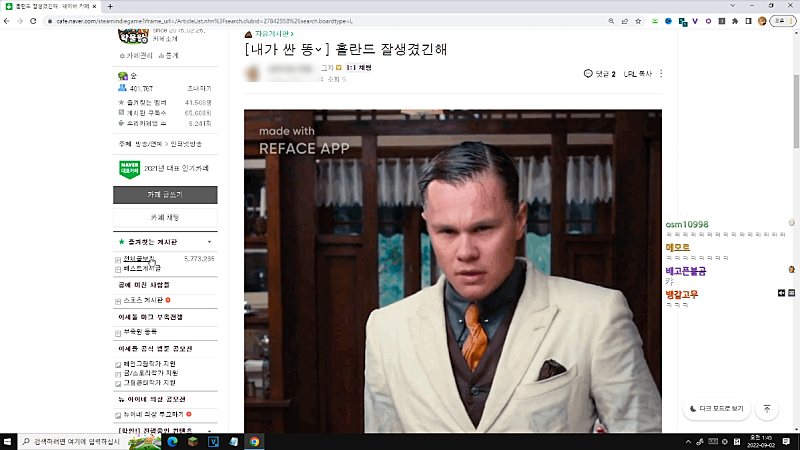Image resolution: width=800 pixels, height=450 pixels.
Task: Expand the bottom sidebar section arrow
Action: [209, 431]
